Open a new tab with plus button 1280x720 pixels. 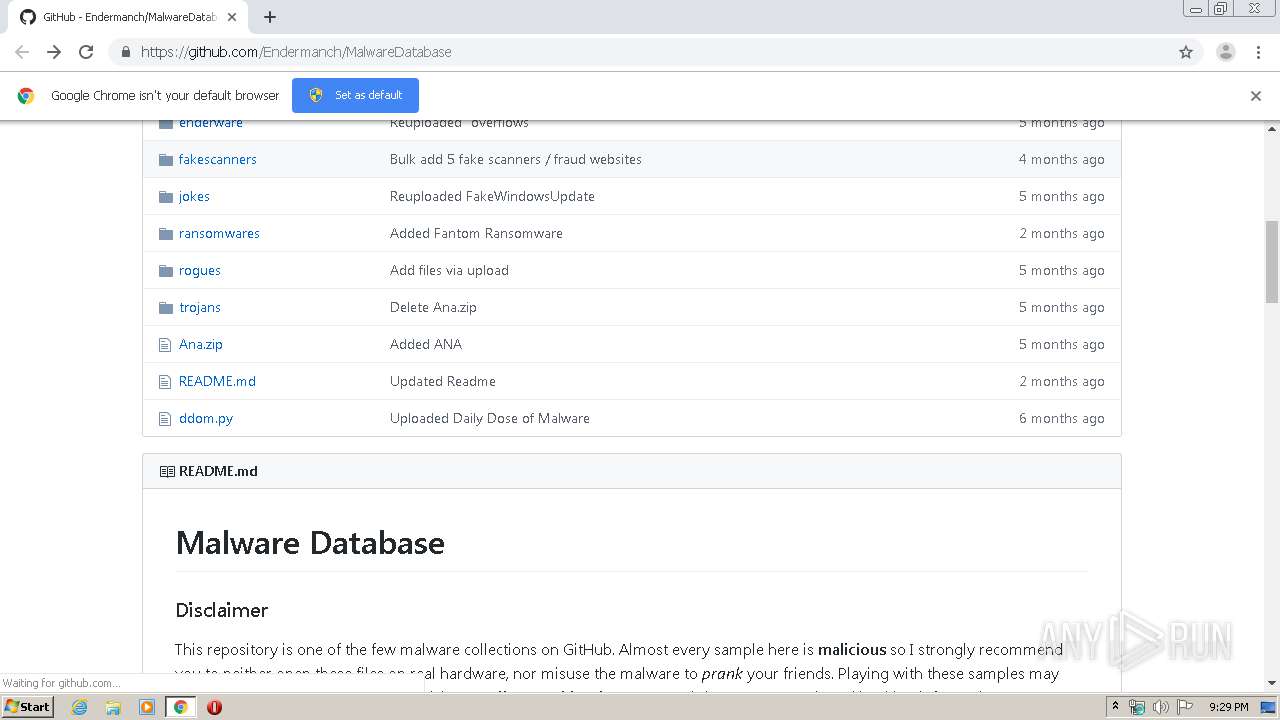click(x=270, y=17)
